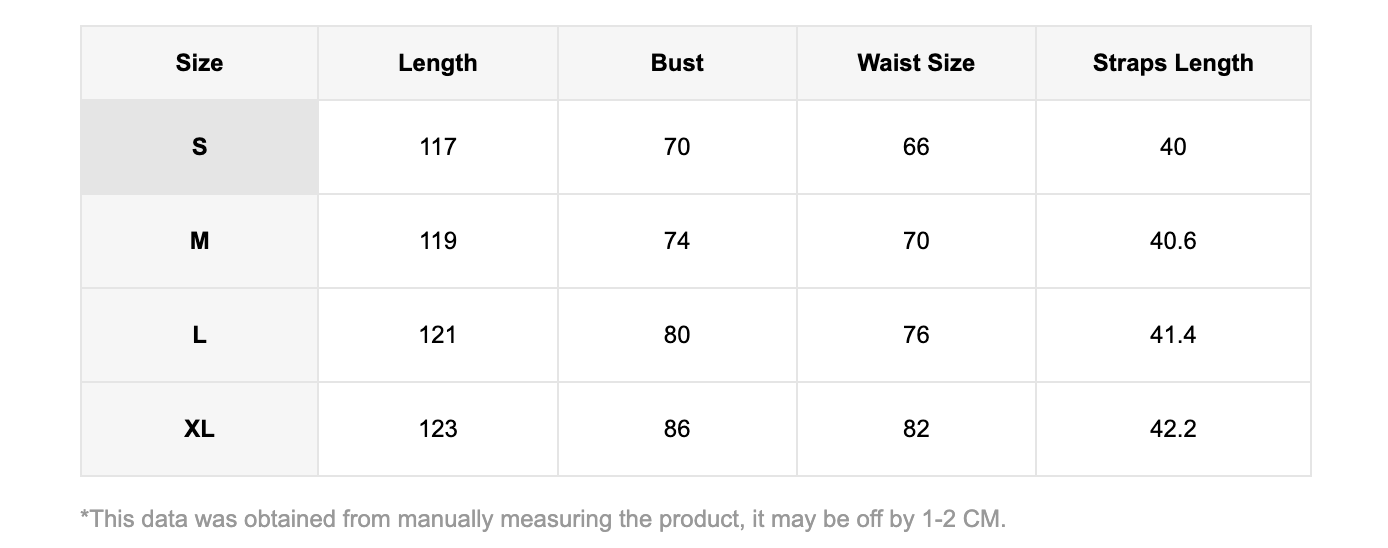Click the Bust column header
The height and width of the screenshot is (548, 1388).
tap(677, 63)
